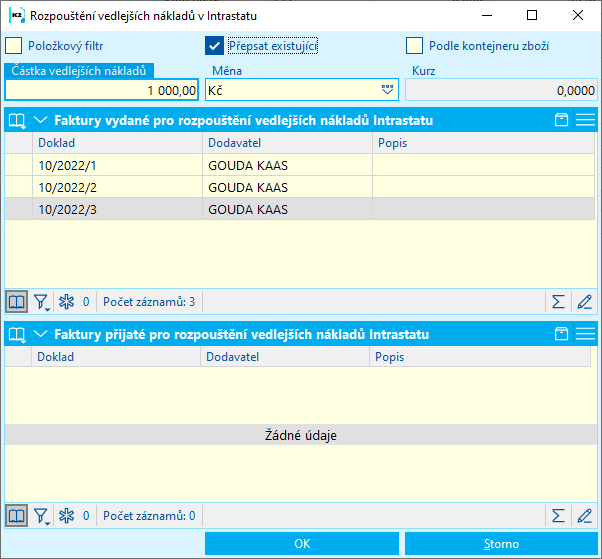Viewport: 602px width, 559px height.
Task: Open the Měna currency dropdown
Action: click(x=388, y=90)
